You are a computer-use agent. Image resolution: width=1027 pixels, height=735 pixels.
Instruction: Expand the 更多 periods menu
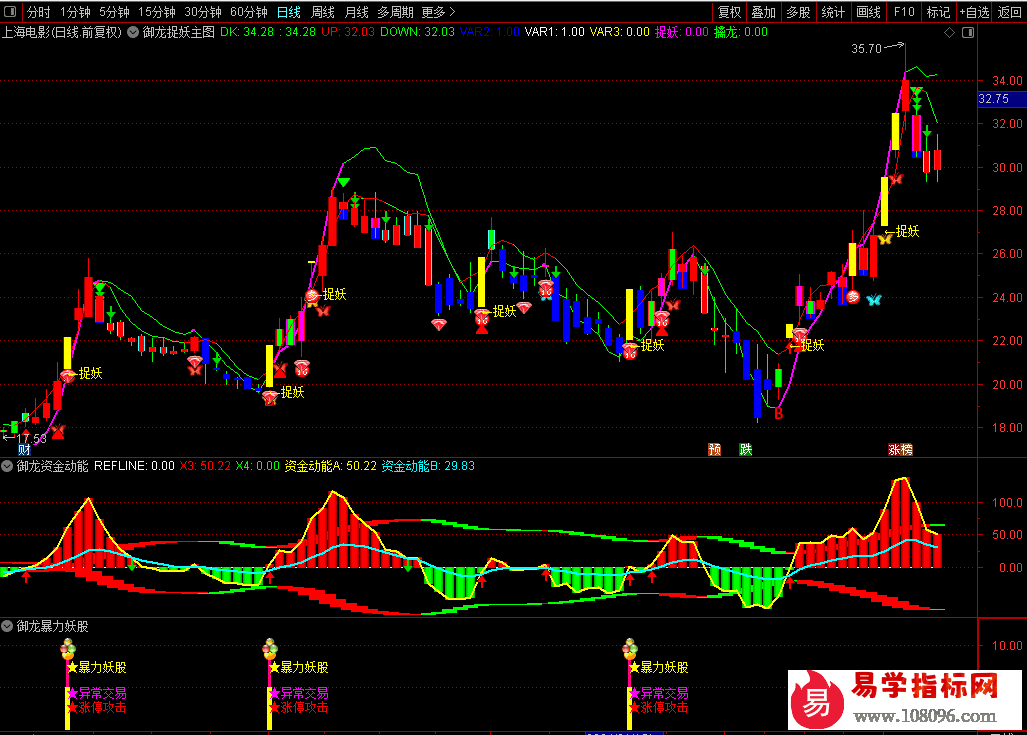click(x=438, y=12)
